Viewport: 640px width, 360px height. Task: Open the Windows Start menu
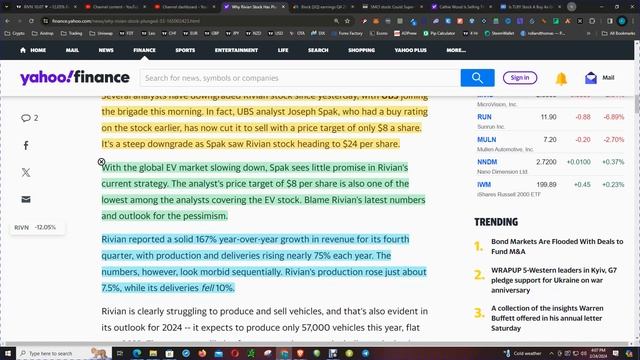tap(8, 353)
